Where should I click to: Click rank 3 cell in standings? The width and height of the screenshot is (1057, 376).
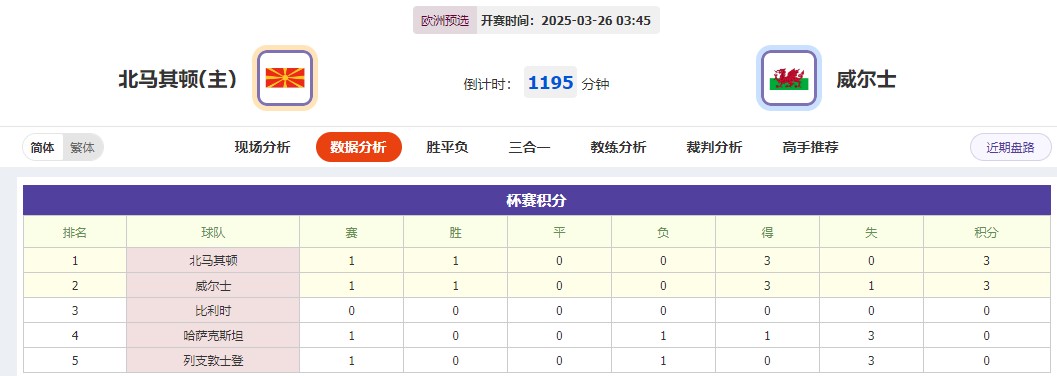click(x=75, y=311)
